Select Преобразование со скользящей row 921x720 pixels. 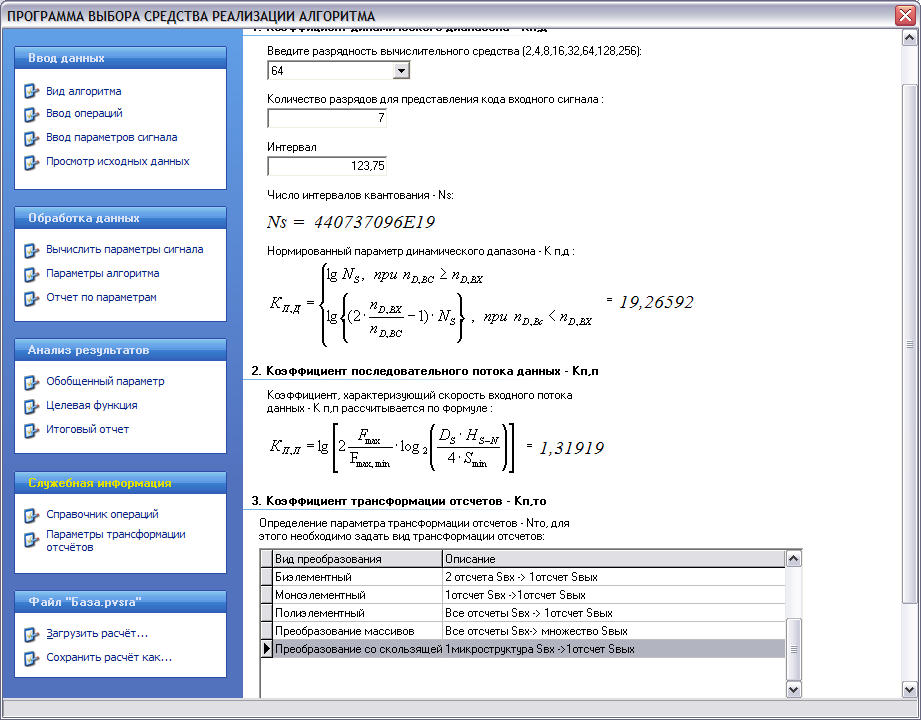point(522,649)
